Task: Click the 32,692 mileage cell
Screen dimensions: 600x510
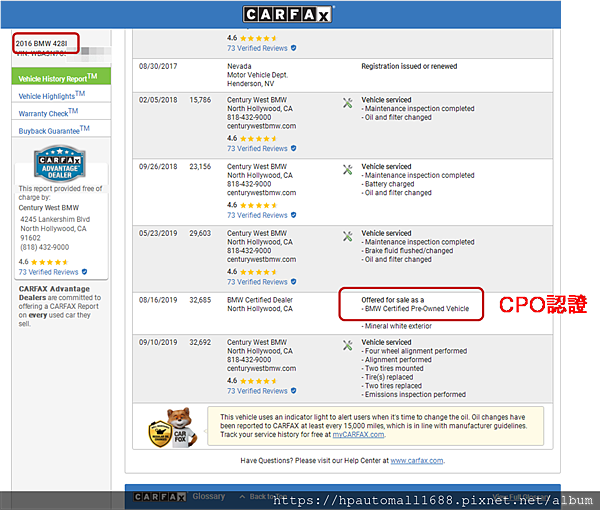Action: tap(200, 342)
